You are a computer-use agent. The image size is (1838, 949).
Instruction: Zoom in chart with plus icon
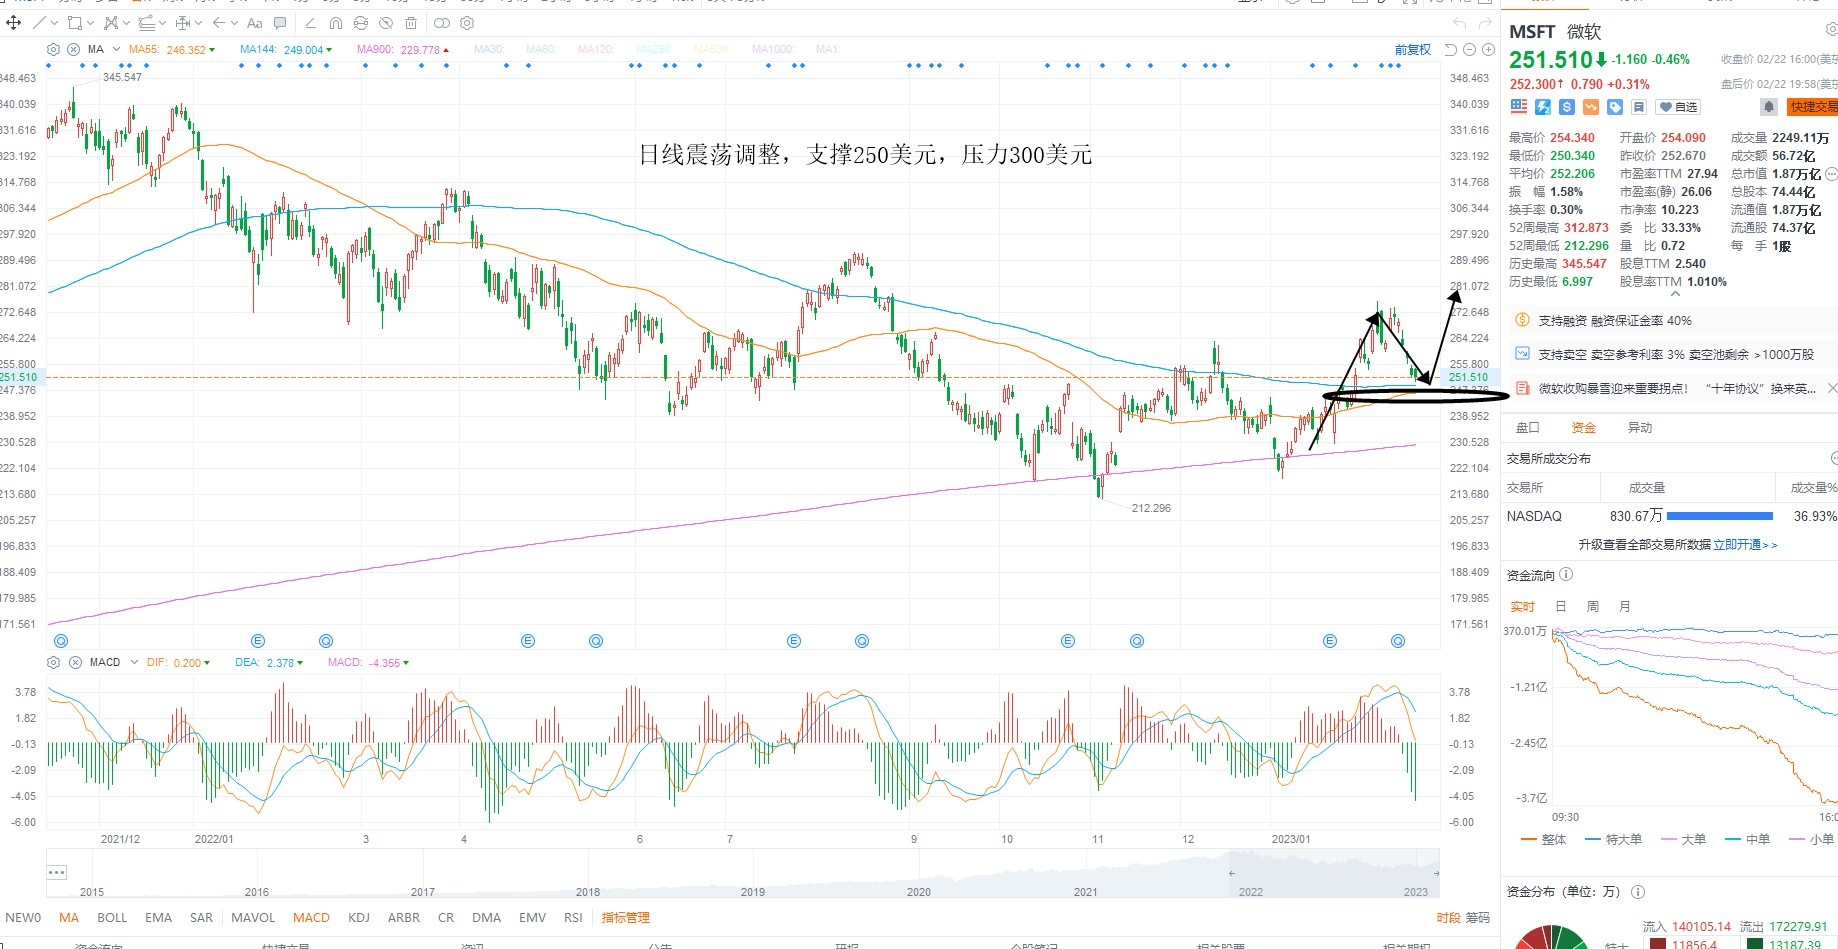(1488, 49)
